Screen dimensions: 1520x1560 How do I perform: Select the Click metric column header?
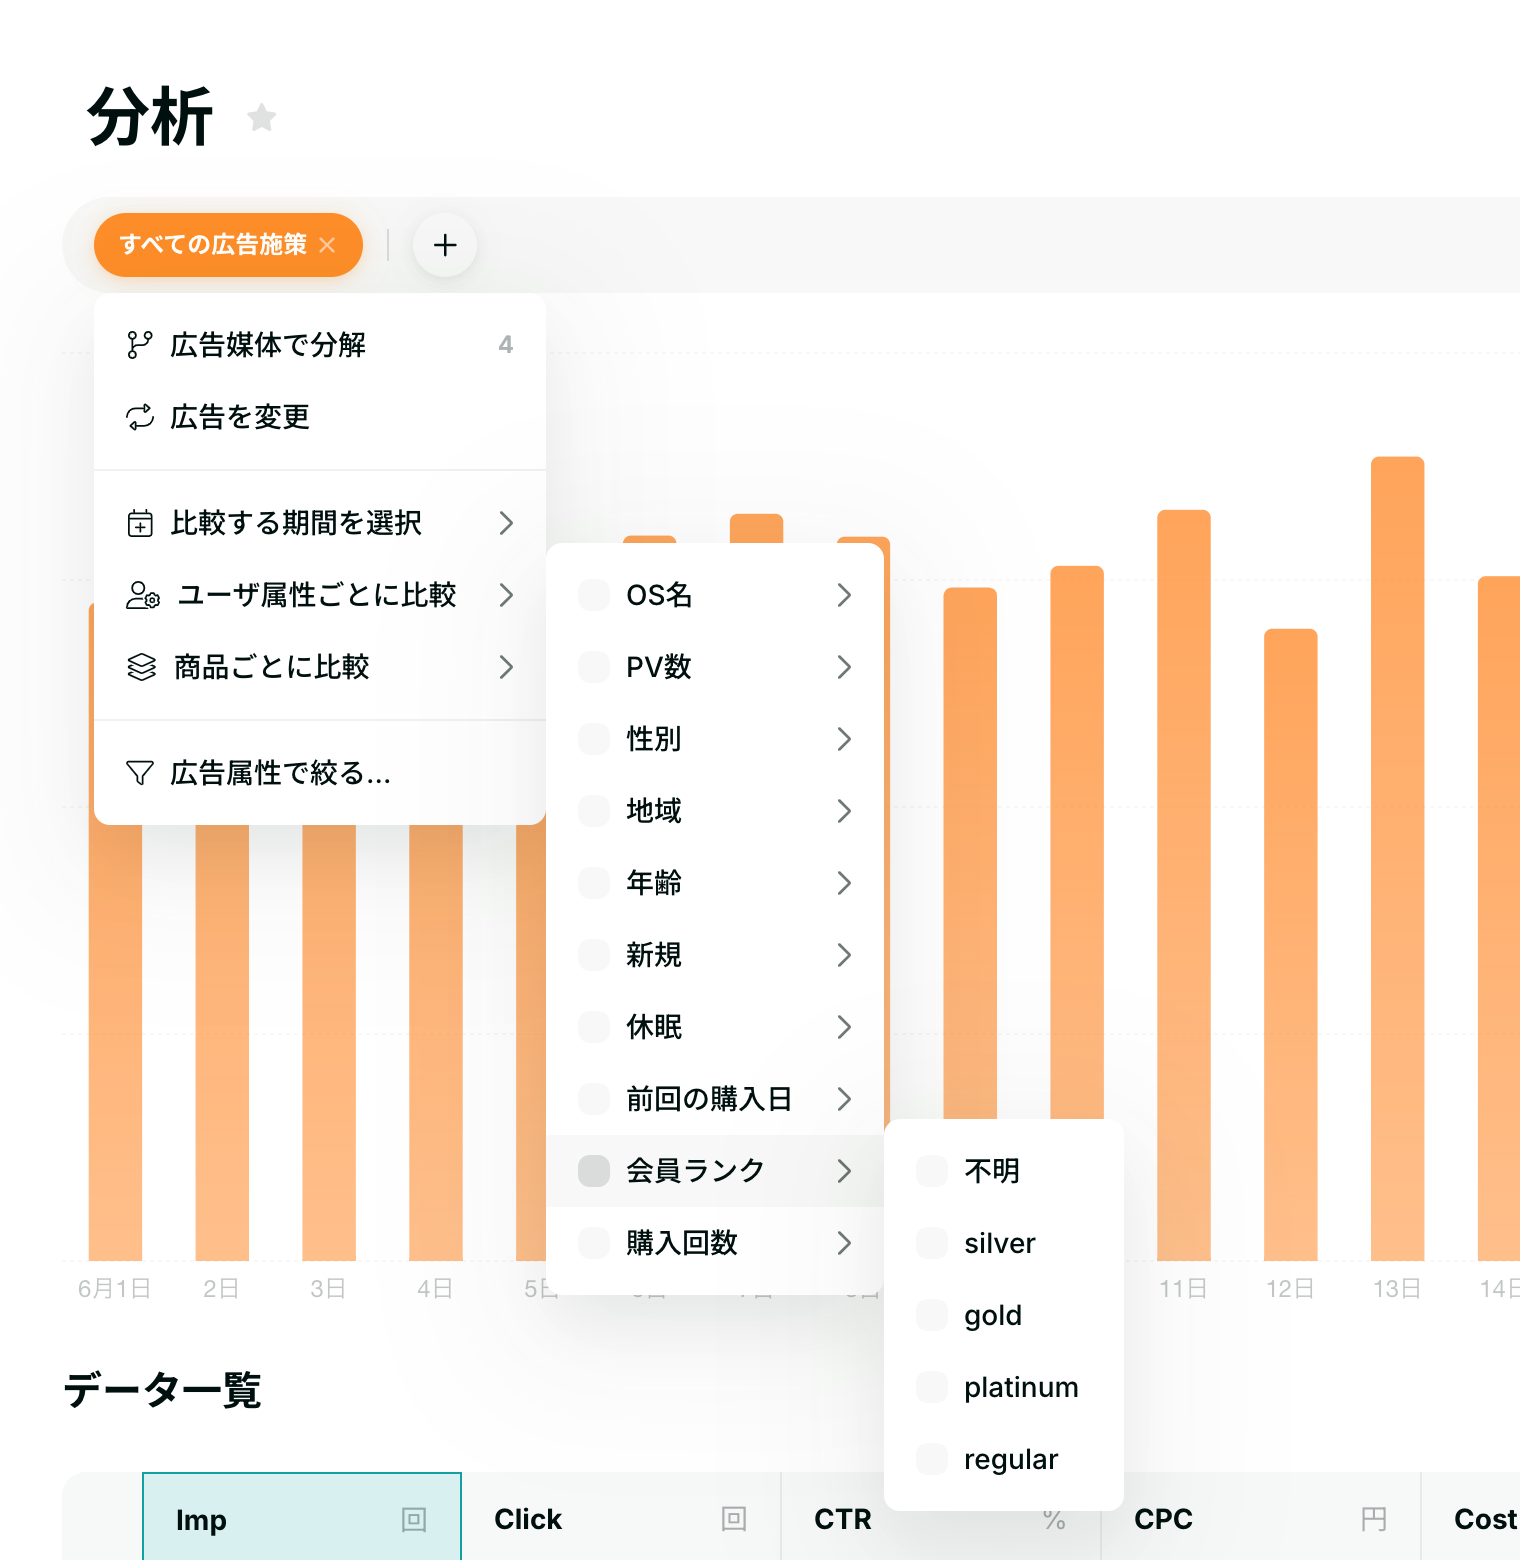pos(621,1517)
